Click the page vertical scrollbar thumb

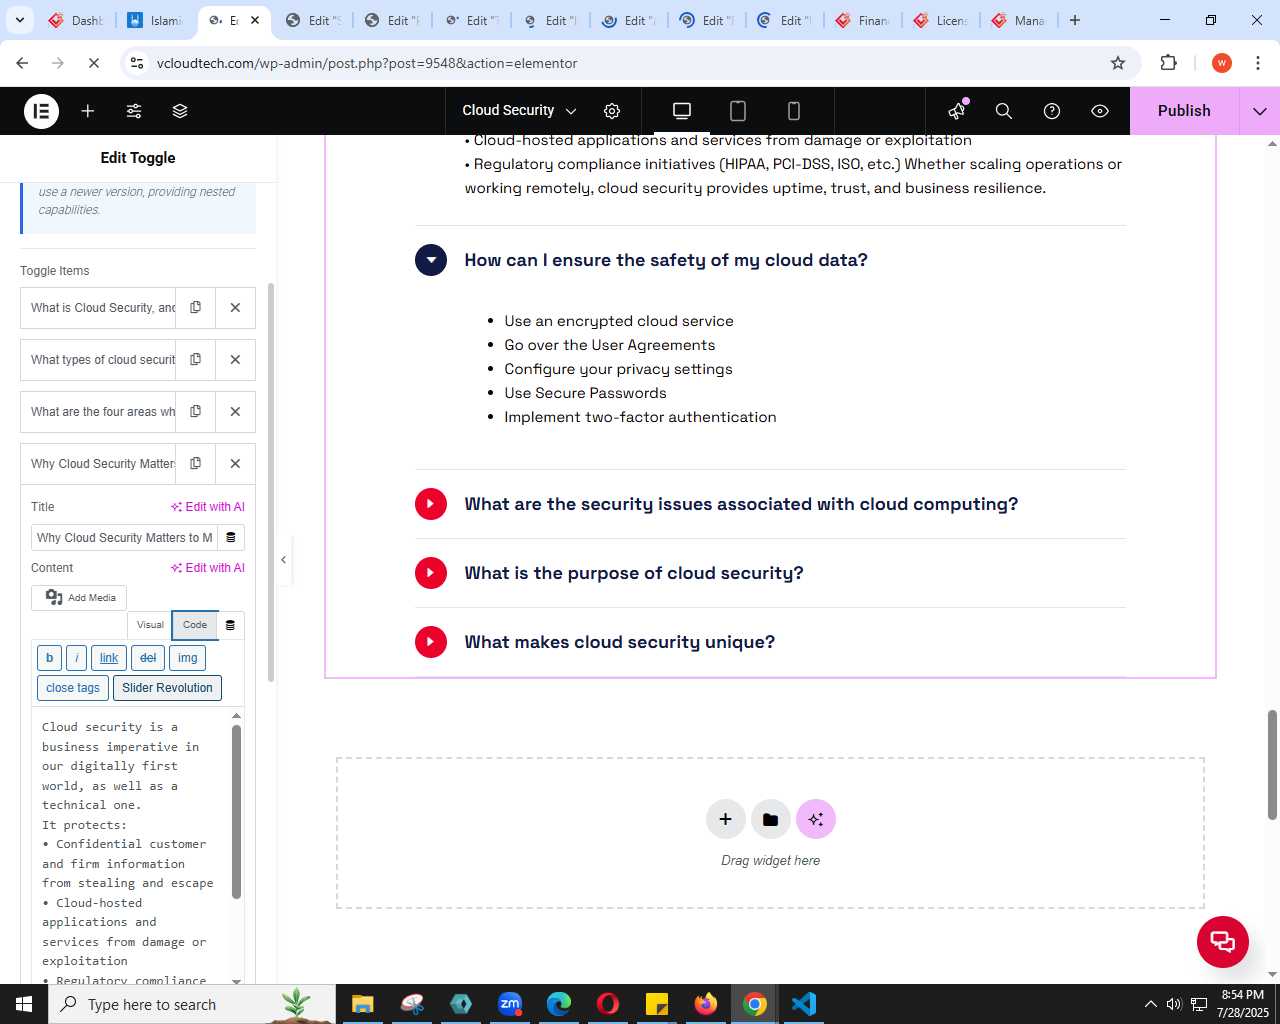tap(1272, 765)
